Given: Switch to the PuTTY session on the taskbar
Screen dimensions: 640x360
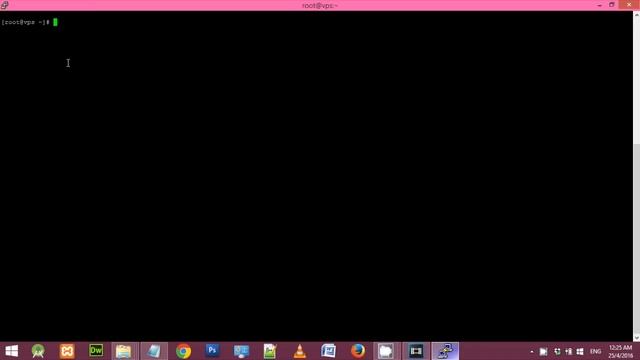Looking at the screenshot, I should (445, 351).
